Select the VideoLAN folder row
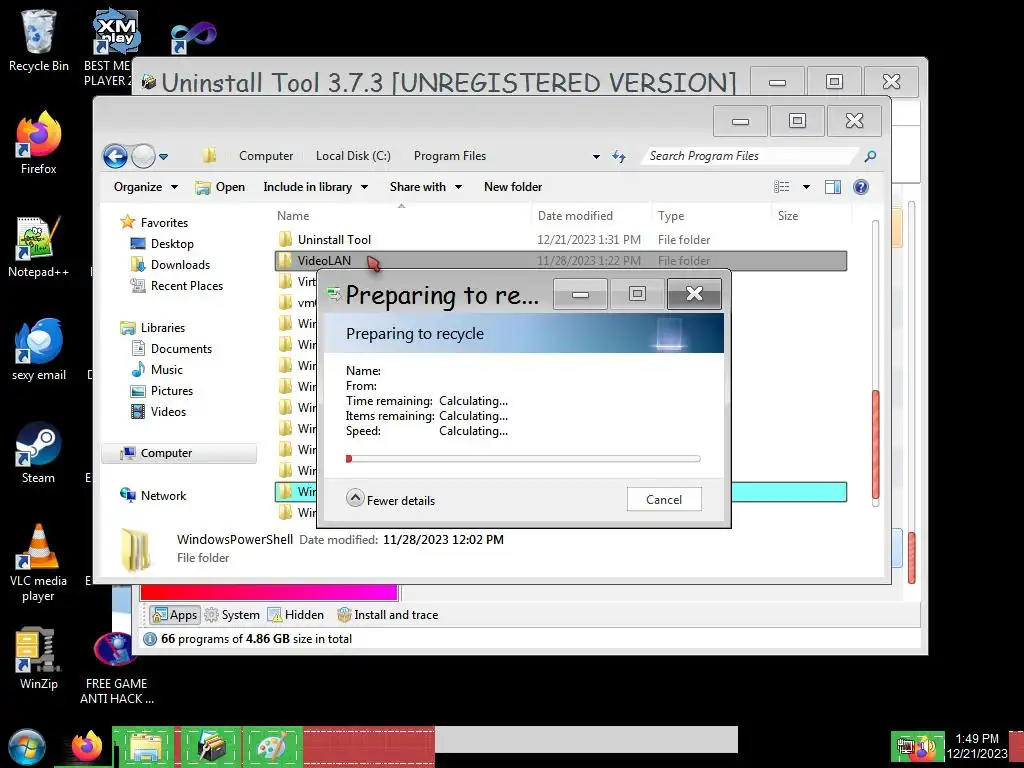Image resolution: width=1024 pixels, height=768 pixels. [x=560, y=261]
